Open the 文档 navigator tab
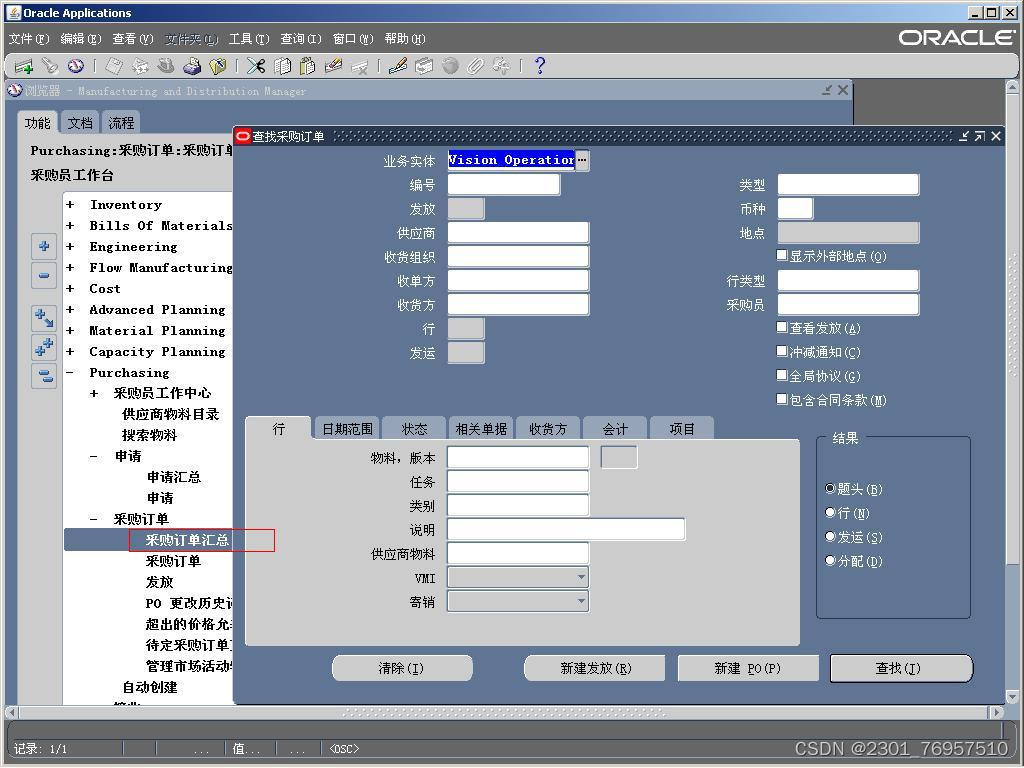This screenshot has height=768, width=1024. (80, 123)
